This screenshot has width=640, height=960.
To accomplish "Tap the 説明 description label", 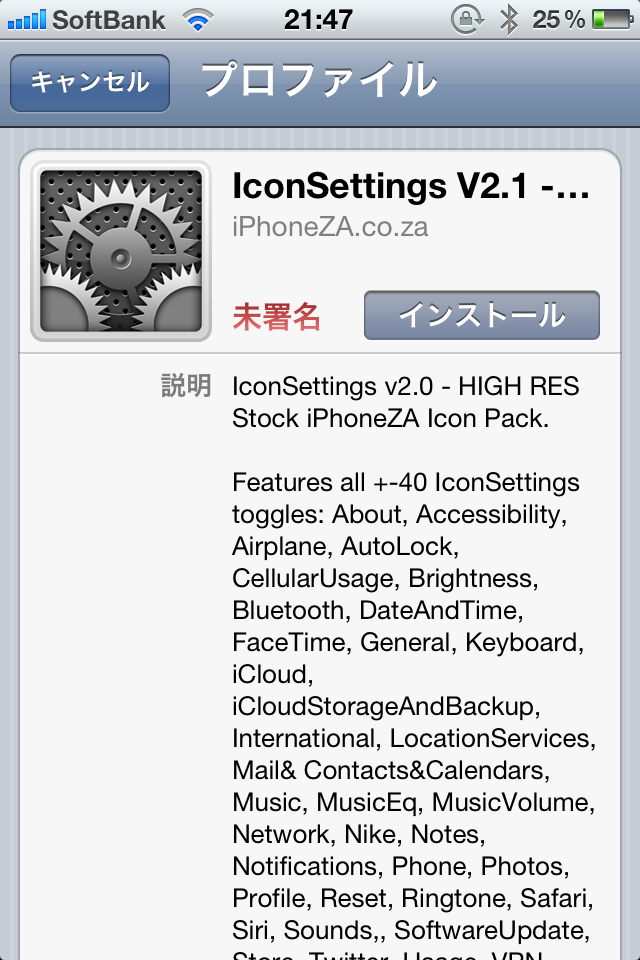I will click(x=186, y=386).
